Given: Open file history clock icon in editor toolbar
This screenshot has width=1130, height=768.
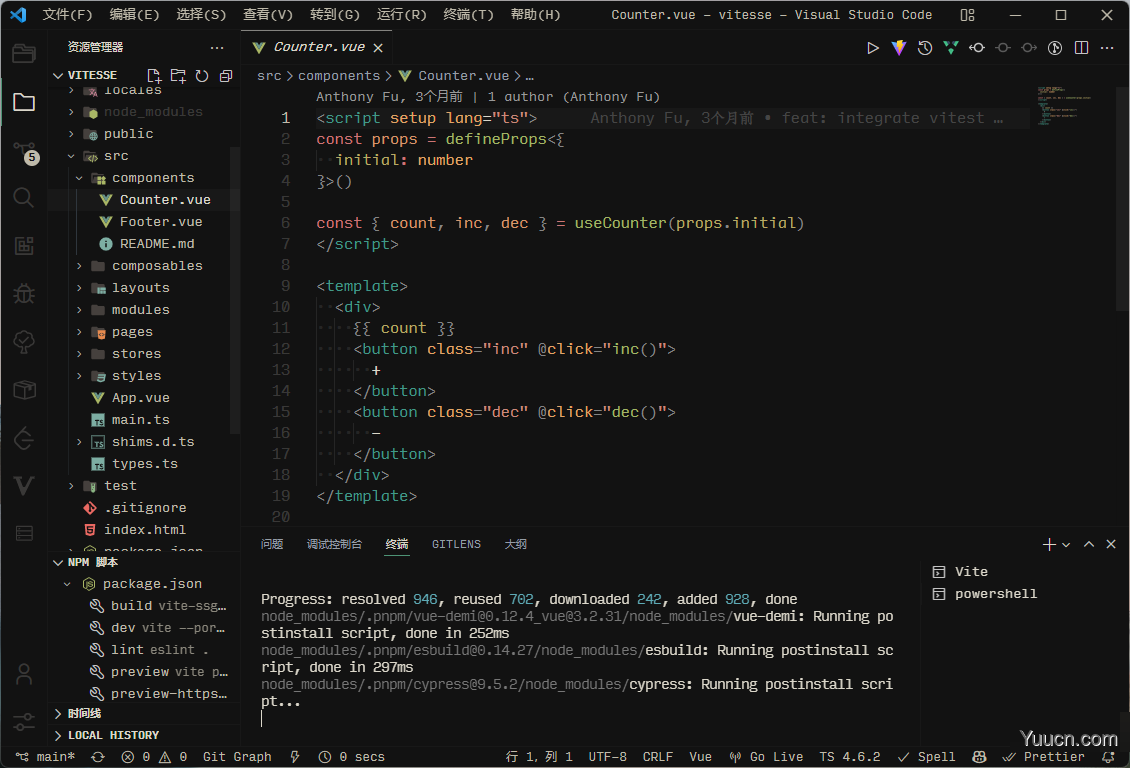Looking at the screenshot, I should coord(925,48).
